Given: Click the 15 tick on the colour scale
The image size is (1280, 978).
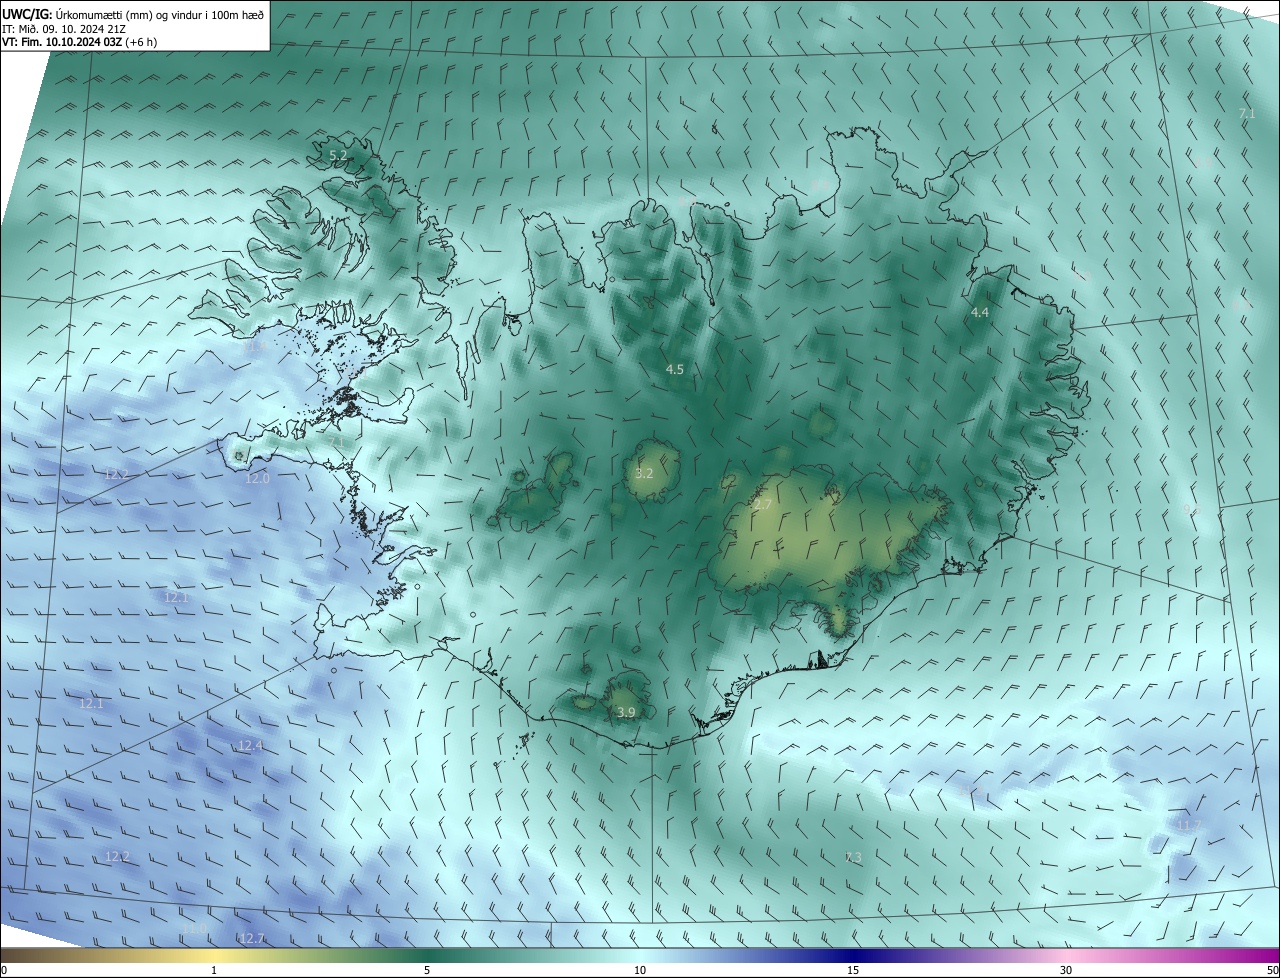Looking at the screenshot, I should (x=853, y=970).
